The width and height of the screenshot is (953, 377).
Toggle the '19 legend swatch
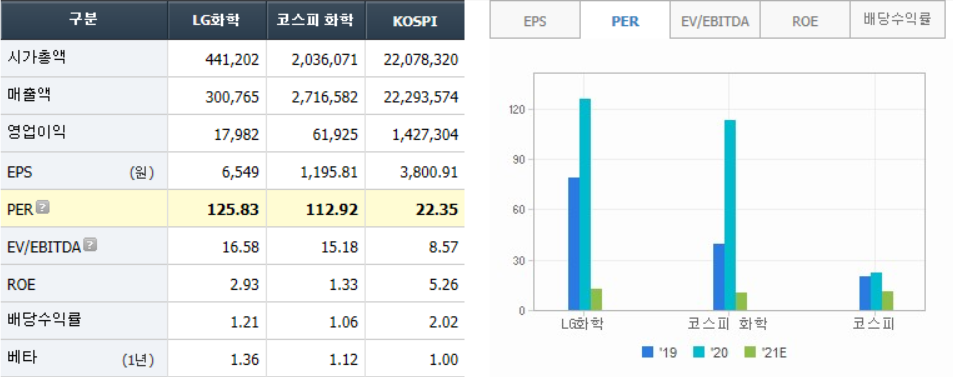pos(647,352)
